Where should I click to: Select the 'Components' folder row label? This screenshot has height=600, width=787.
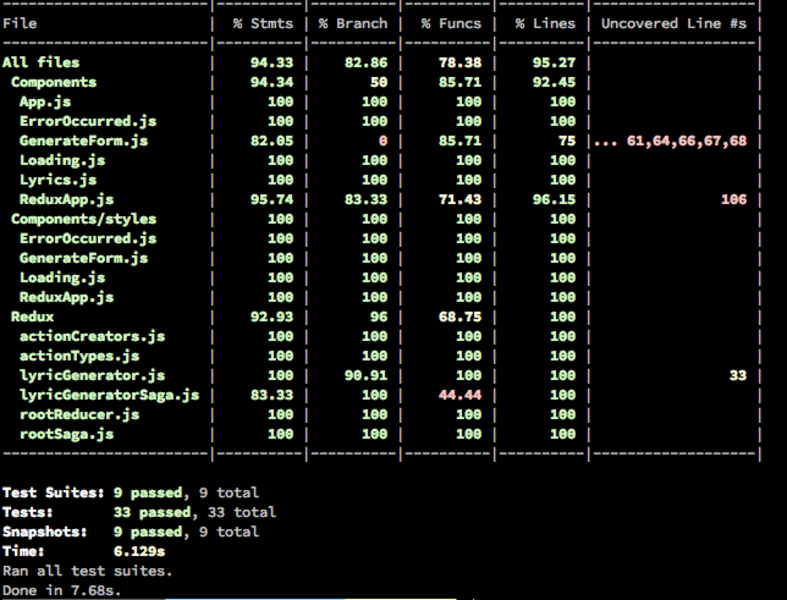point(54,82)
